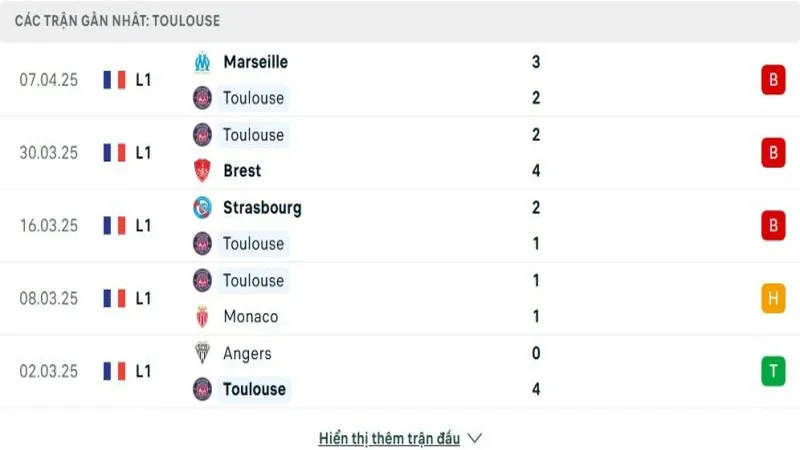Click green T badge for Angers match
Image resolution: width=800 pixels, height=450 pixels.
pyautogui.click(x=773, y=371)
